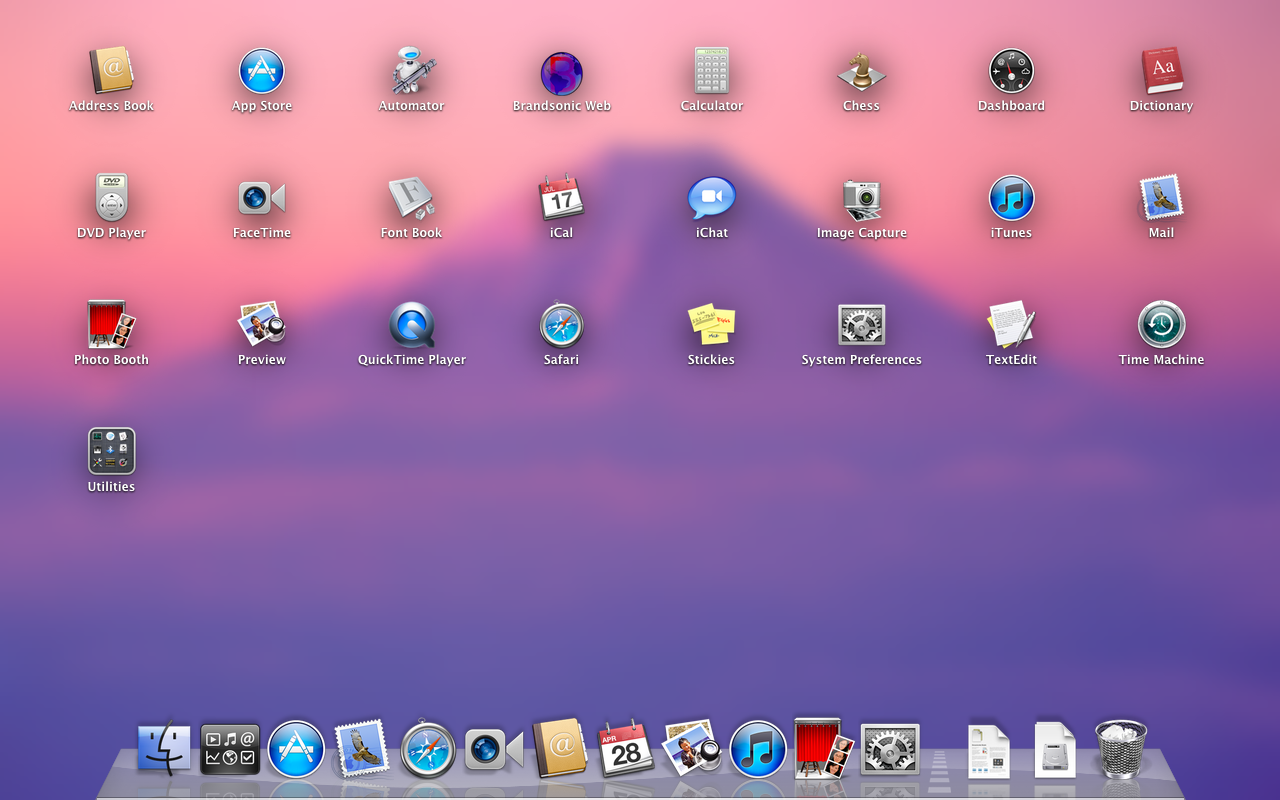Launch the iChat app

[x=712, y=198]
